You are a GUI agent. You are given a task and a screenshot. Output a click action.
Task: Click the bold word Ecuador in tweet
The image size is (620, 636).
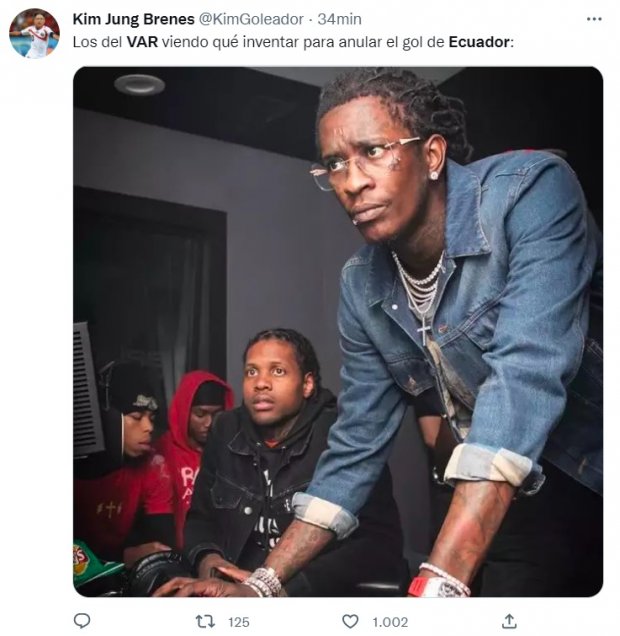[479, 42]
